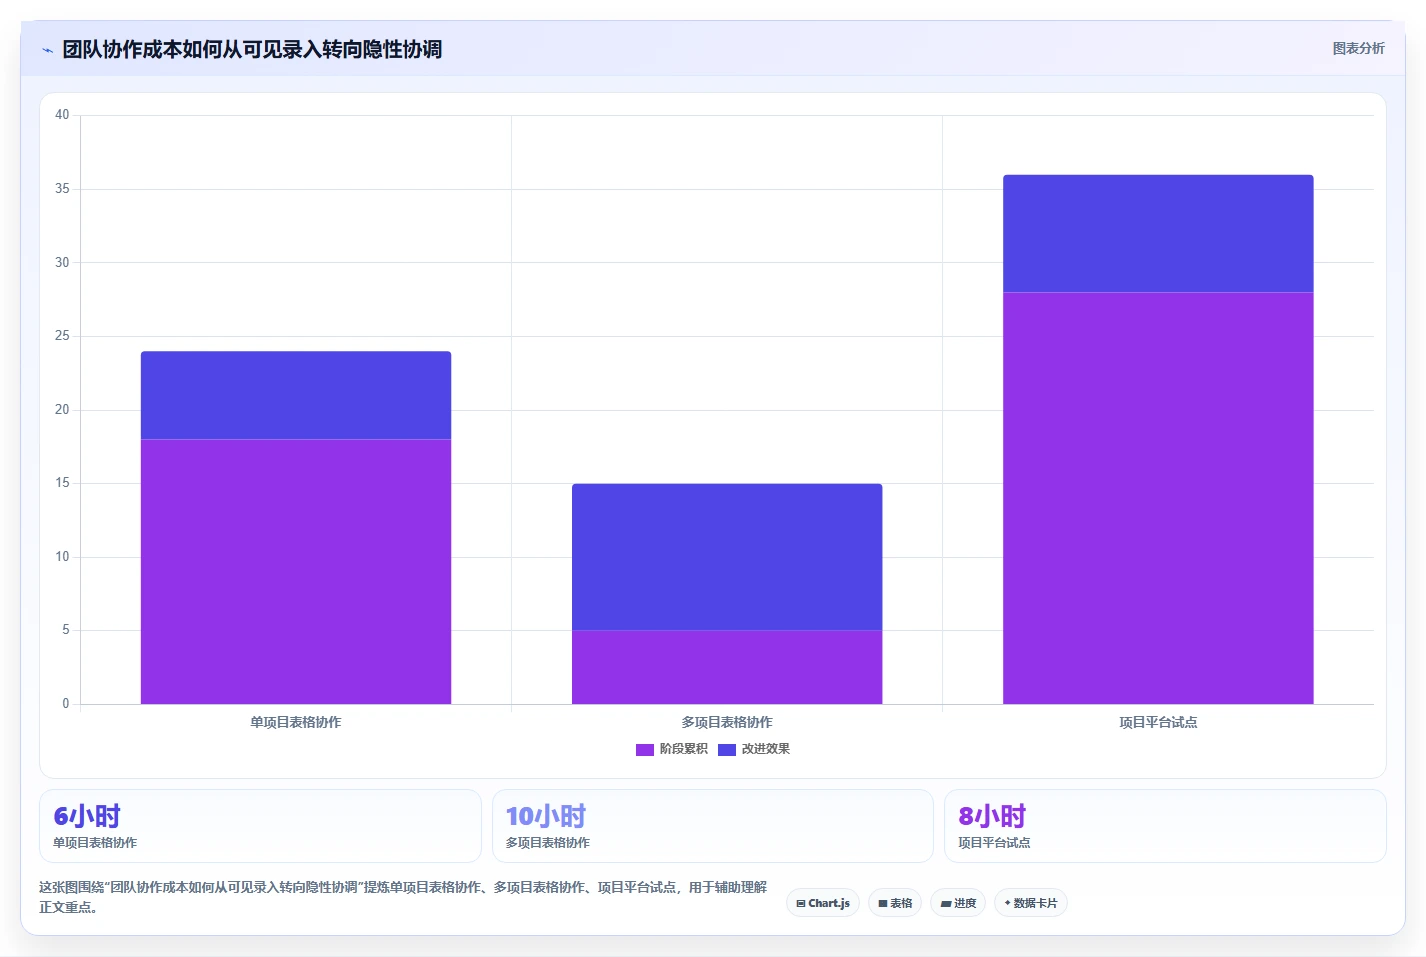Click the 图表分析 label in the header
Viewport: 1426px width, 957px height.
click(x=1358, y=48)
